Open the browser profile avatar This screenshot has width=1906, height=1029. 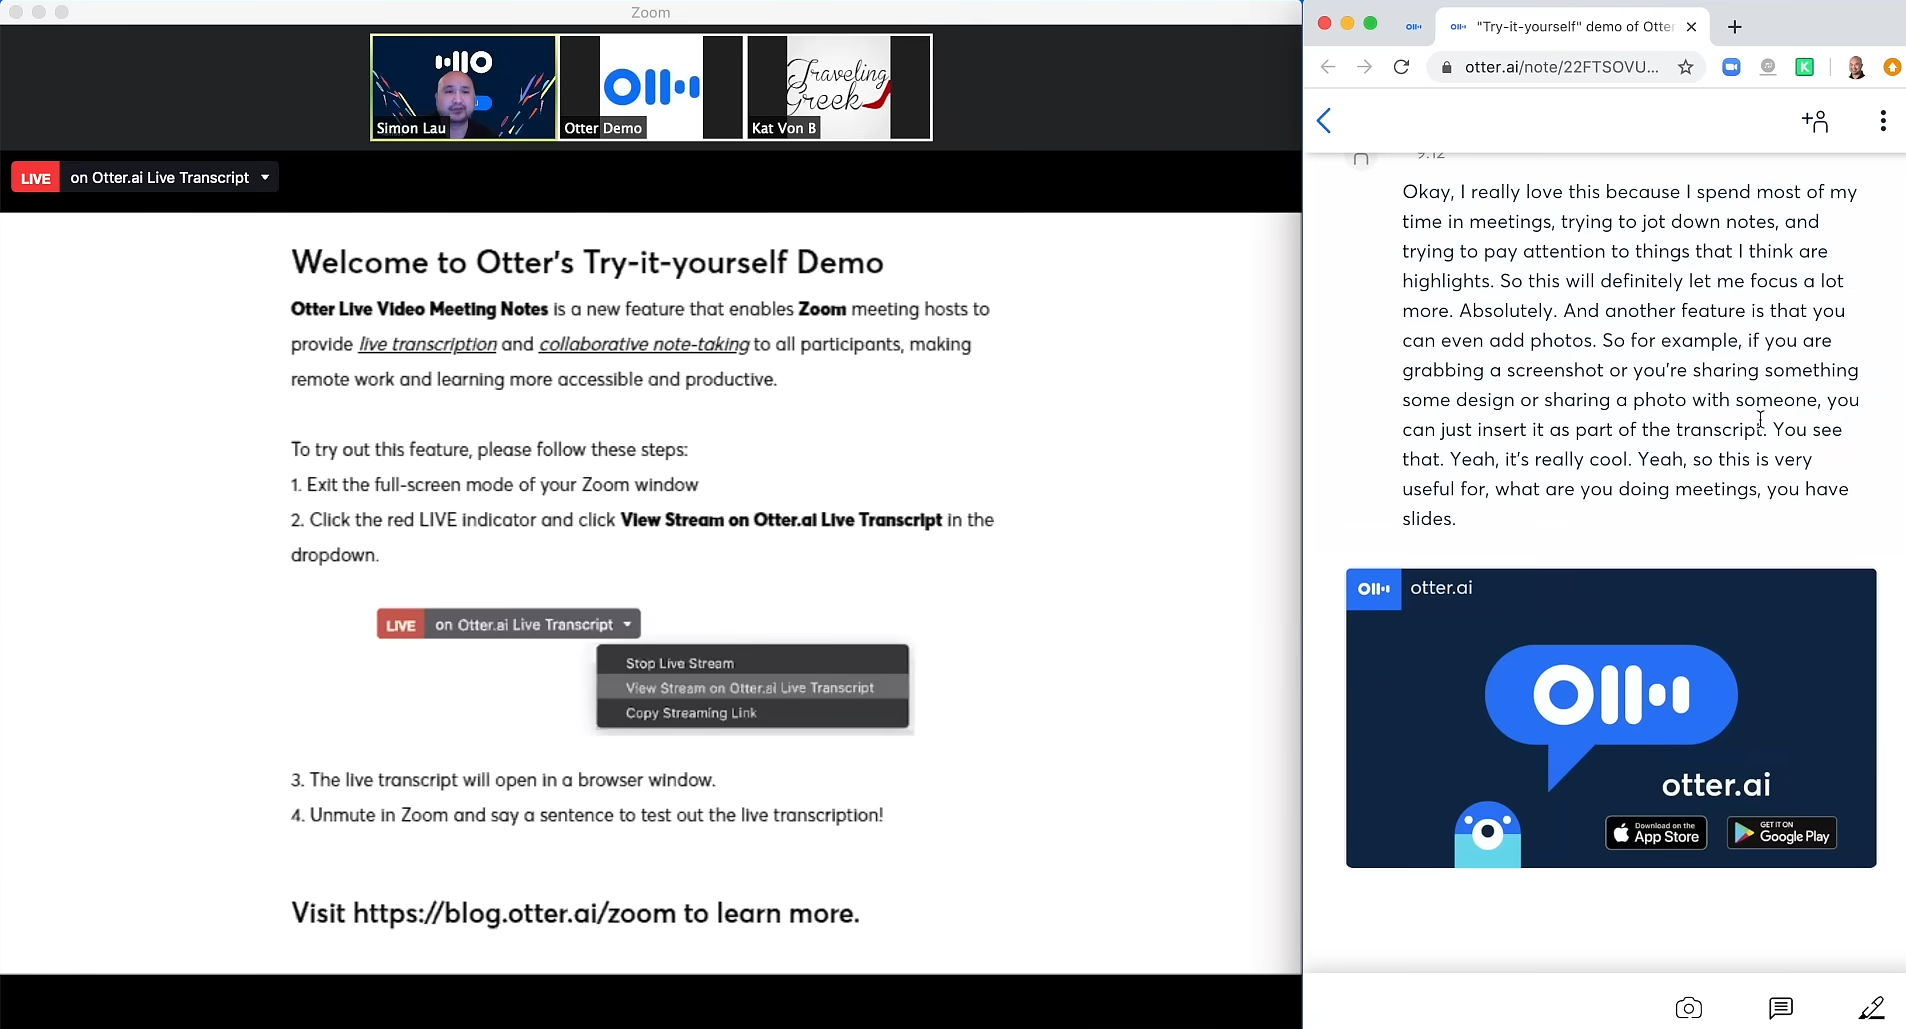pyautogui.click(x=1856, y=67)
